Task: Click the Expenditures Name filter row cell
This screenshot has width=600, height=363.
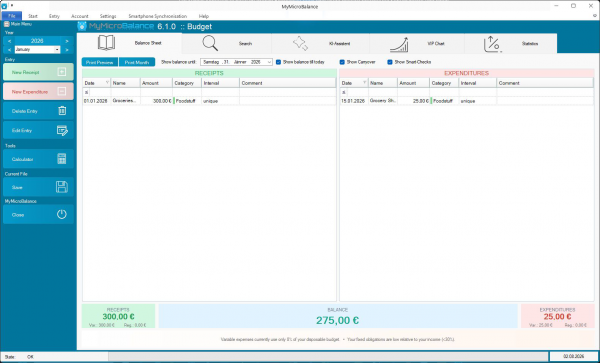Action: coord(383,92)
